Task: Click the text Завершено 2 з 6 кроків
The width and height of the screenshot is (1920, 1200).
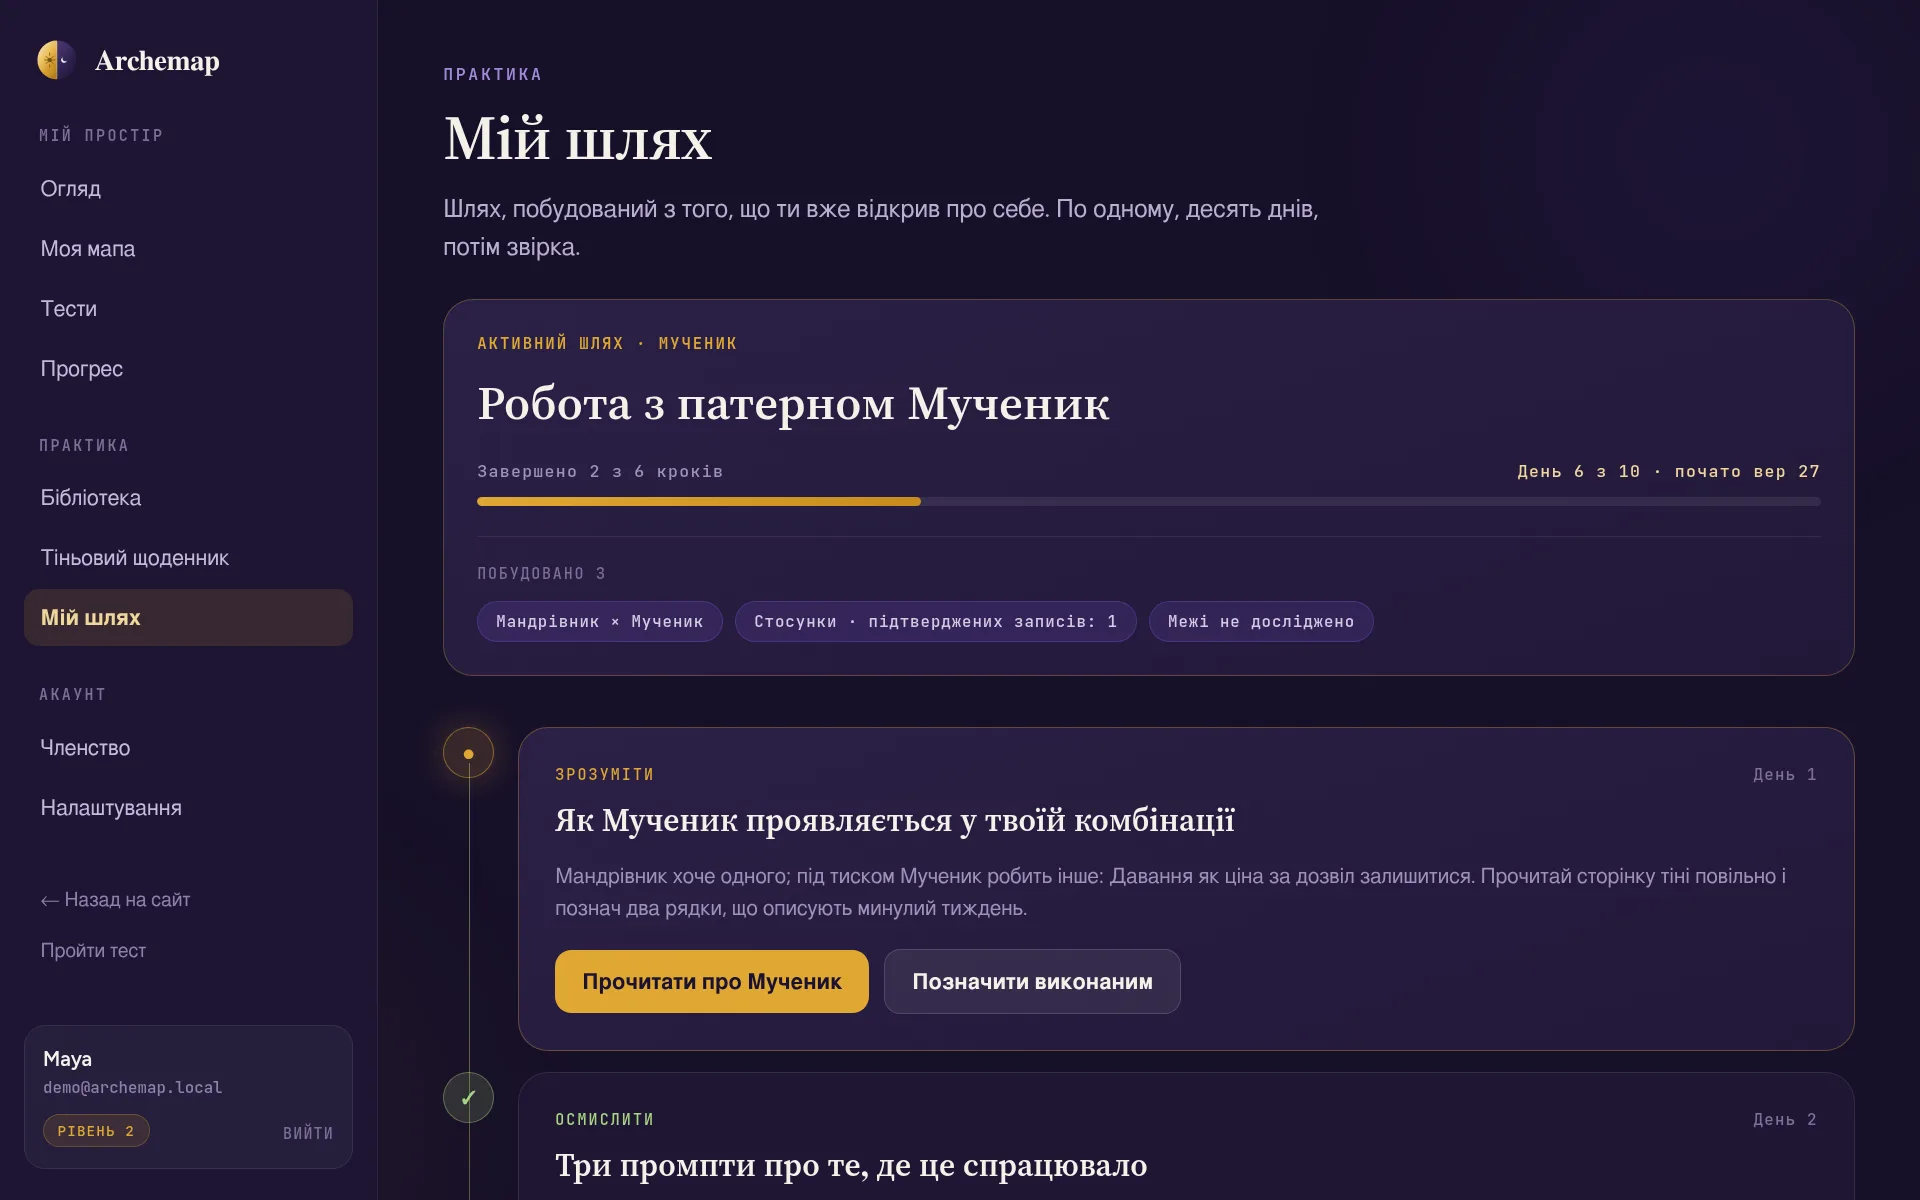Action: pyautogui.click(x=600, y=472)
